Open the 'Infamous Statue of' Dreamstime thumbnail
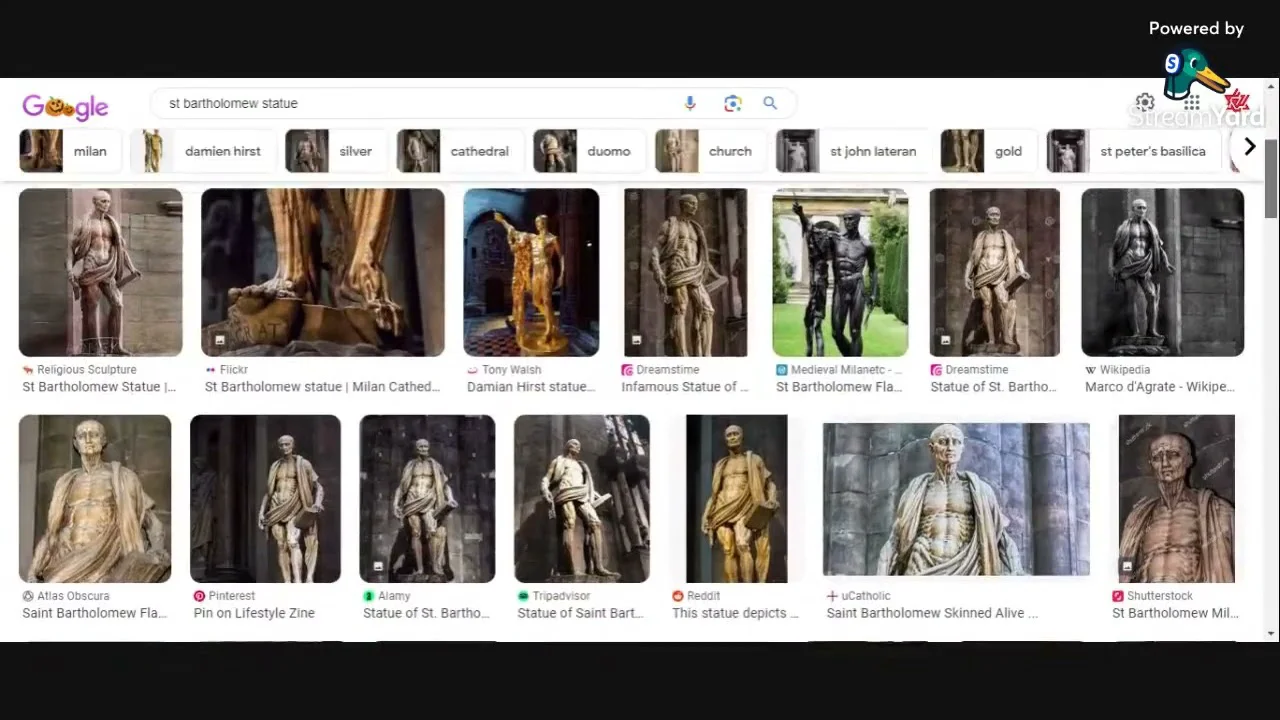The height and width of the screenshot is (720, 1280). [685, 272]
